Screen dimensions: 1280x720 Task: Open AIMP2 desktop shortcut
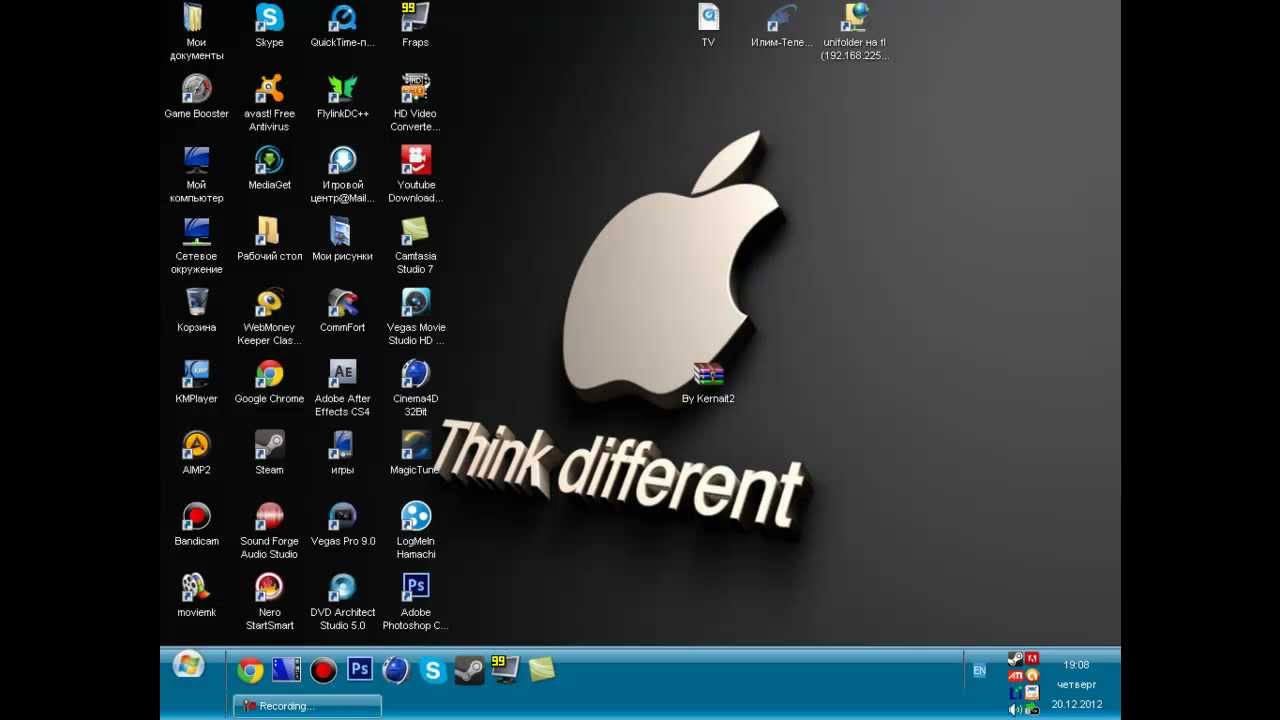(x=196, y=452)
